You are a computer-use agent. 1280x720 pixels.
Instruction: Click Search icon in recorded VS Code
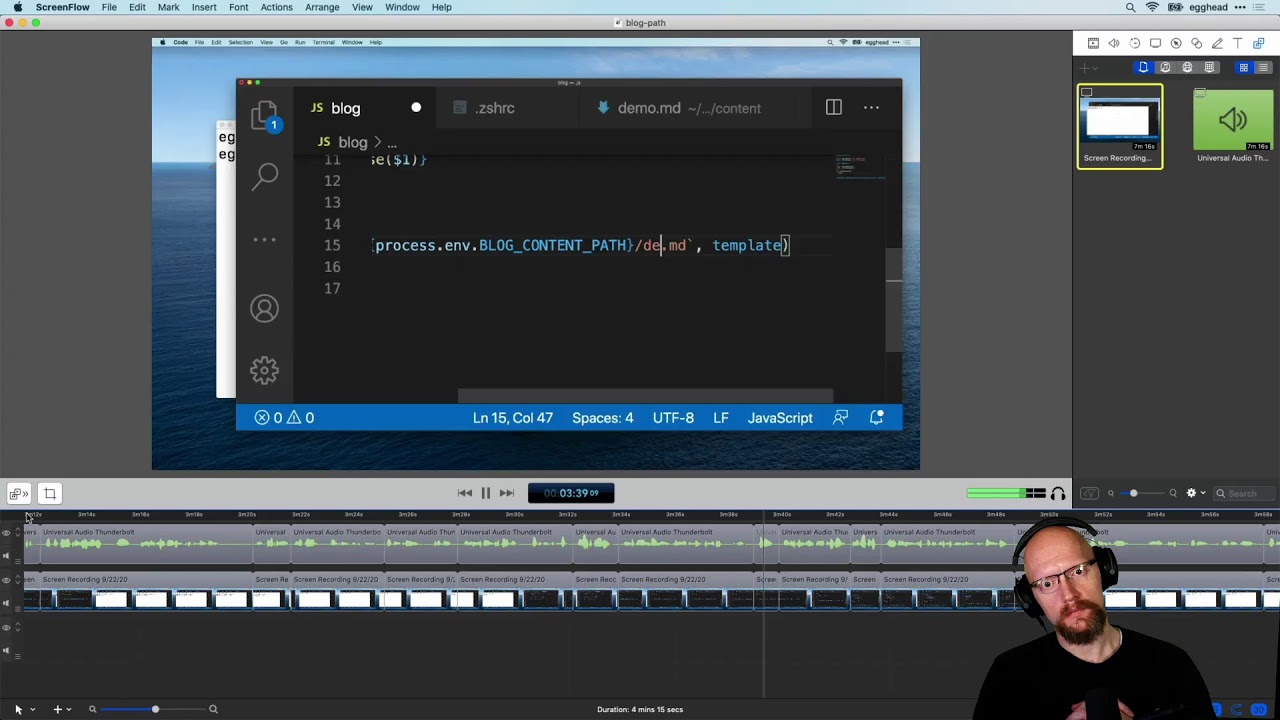tap(265, 177)
